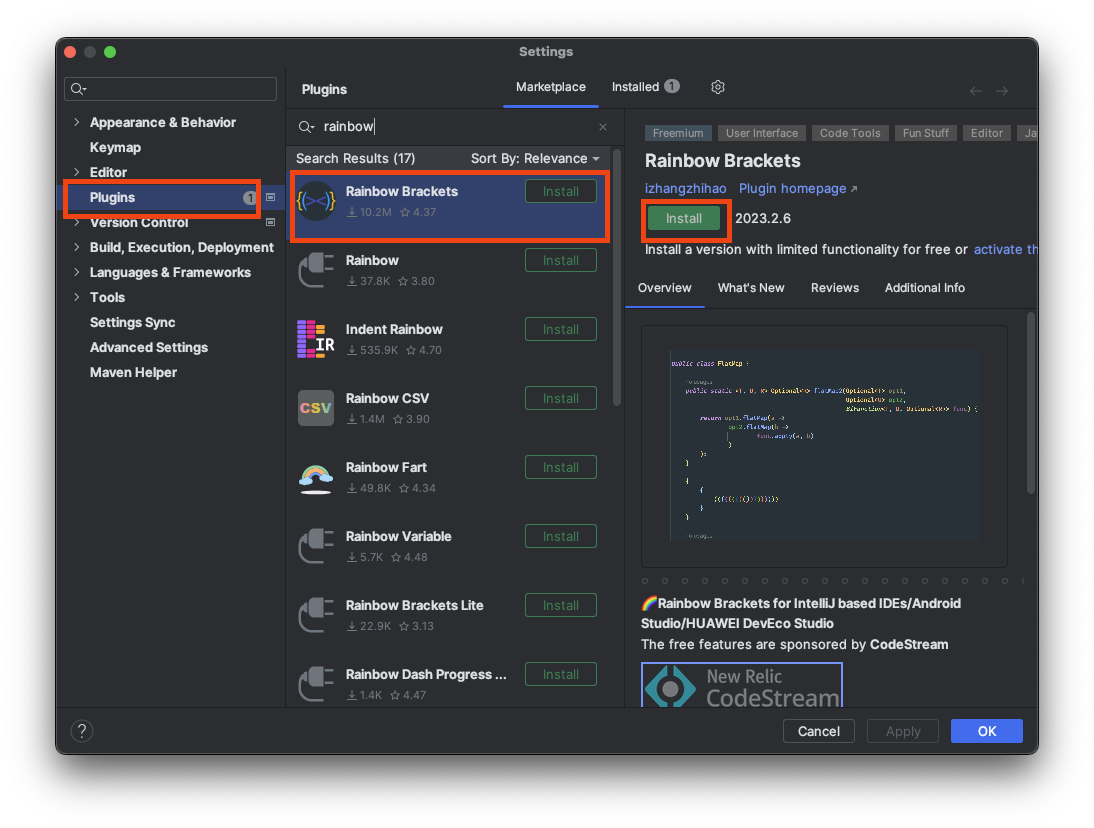Click the search results list scrollbar
1094x828 pixels.
click(x=617, y=277)
